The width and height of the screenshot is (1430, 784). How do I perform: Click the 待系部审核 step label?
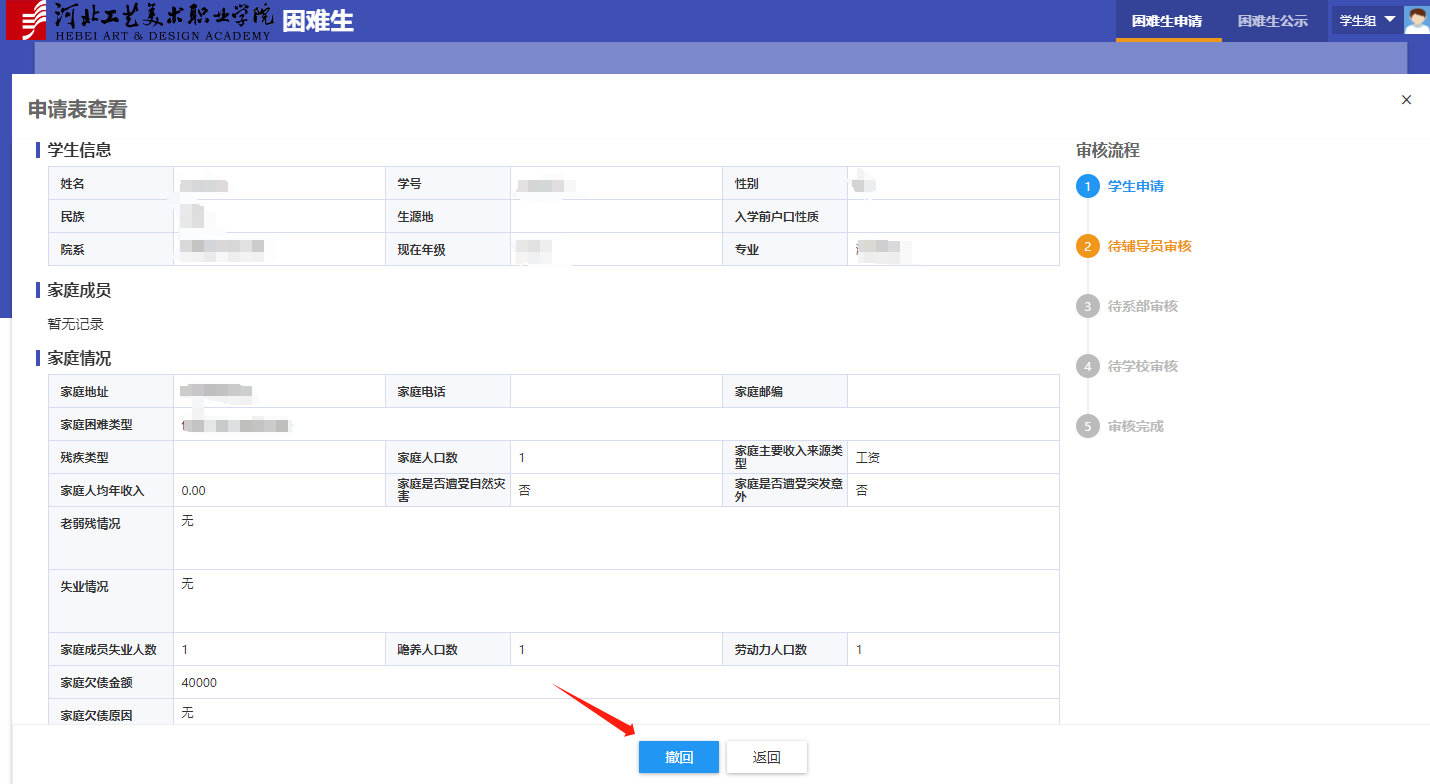click(x=1142, y=306)
